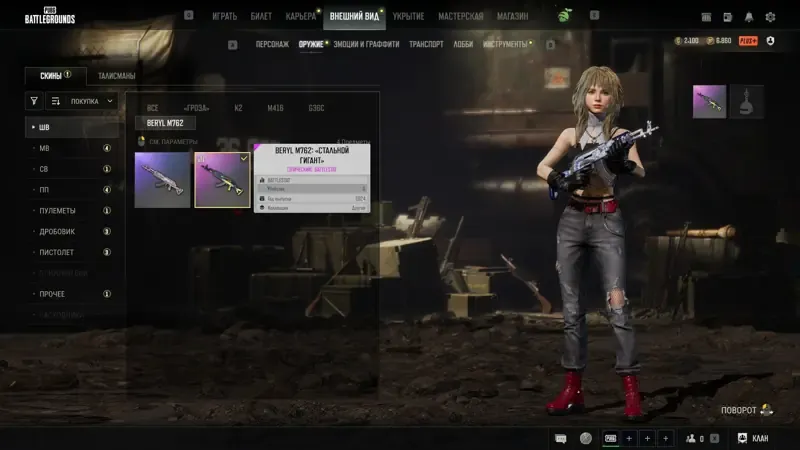Switch to the Талисманы tab

[116, 76]
